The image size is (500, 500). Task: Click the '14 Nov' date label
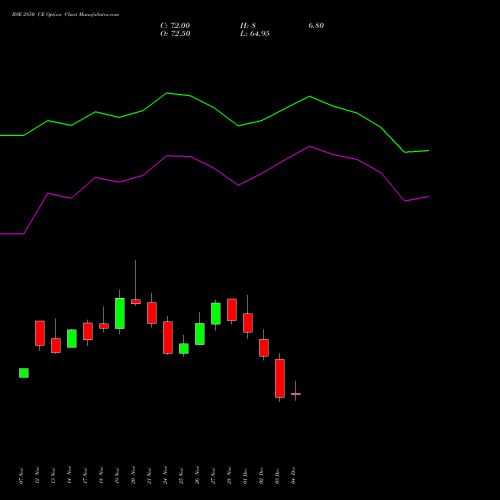click(x=70, y=476)
